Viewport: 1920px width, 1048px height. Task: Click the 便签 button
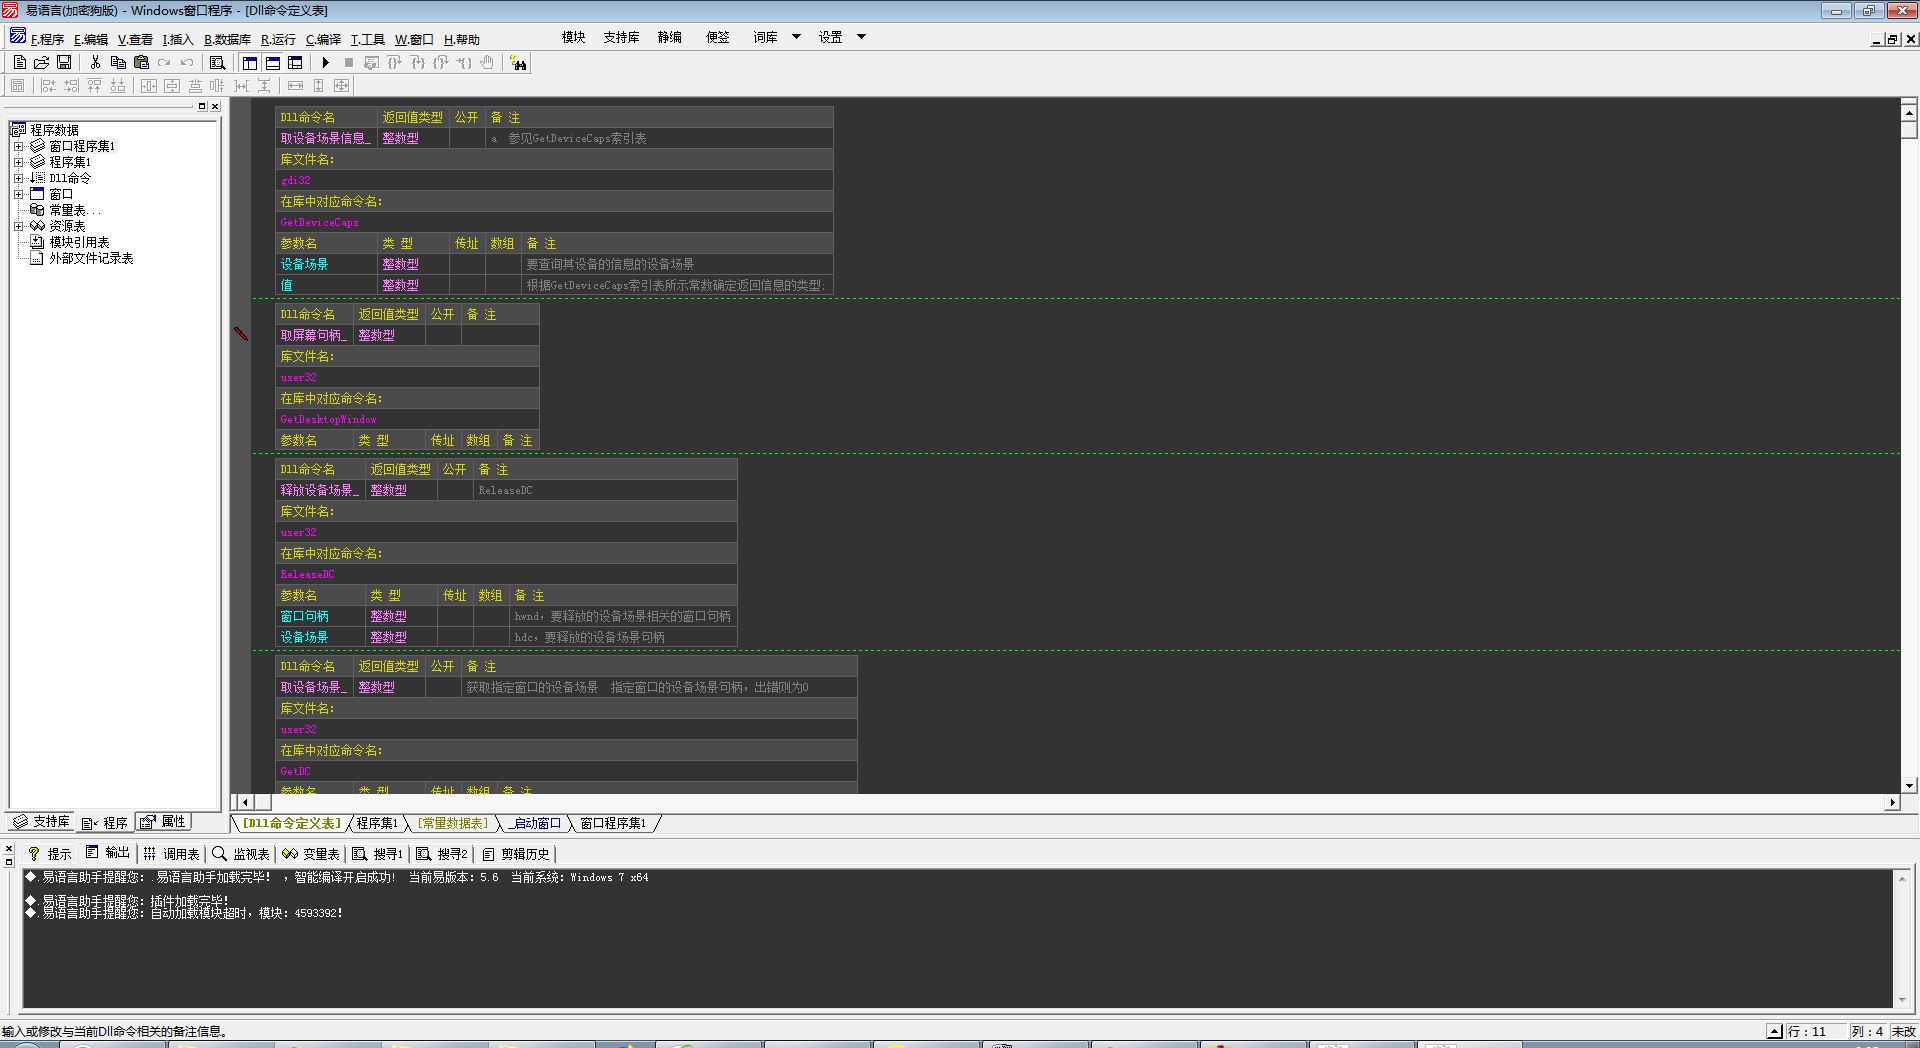pyautogui.click(x=718, y=37)
